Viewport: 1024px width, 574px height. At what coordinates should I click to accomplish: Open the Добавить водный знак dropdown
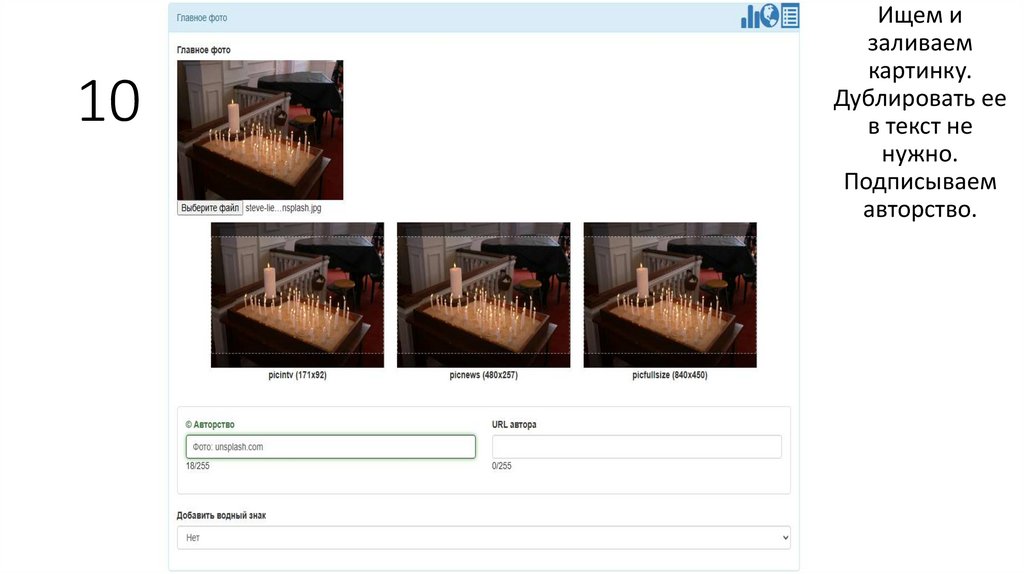pos(483,537)
